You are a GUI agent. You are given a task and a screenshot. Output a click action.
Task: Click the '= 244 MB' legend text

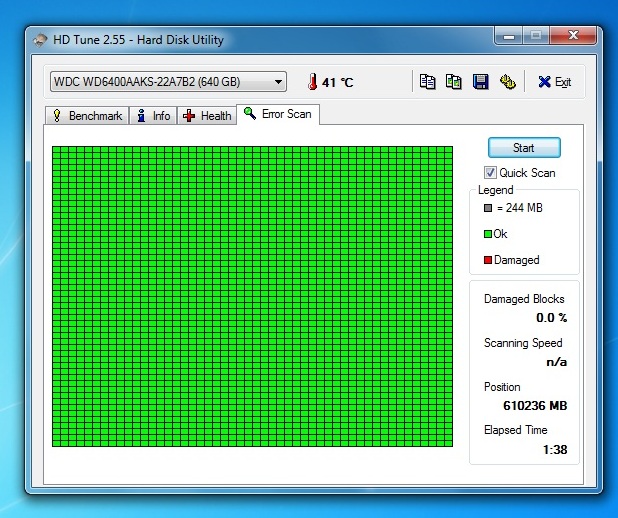[519, 208]
